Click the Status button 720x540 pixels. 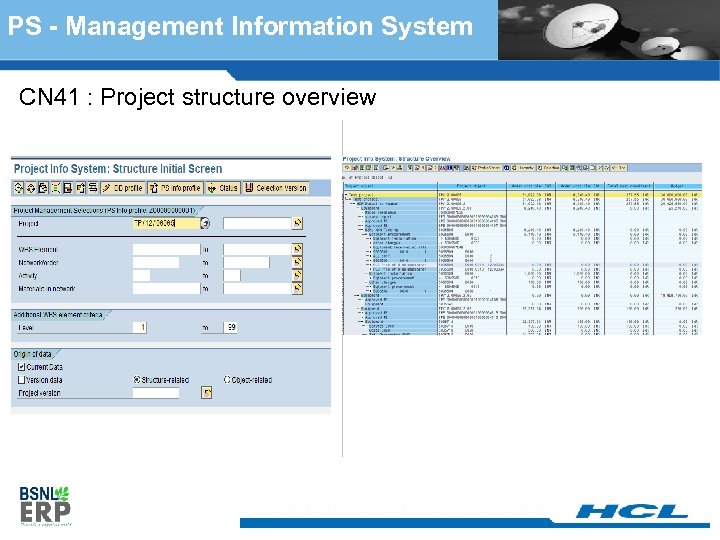(223, 188)
